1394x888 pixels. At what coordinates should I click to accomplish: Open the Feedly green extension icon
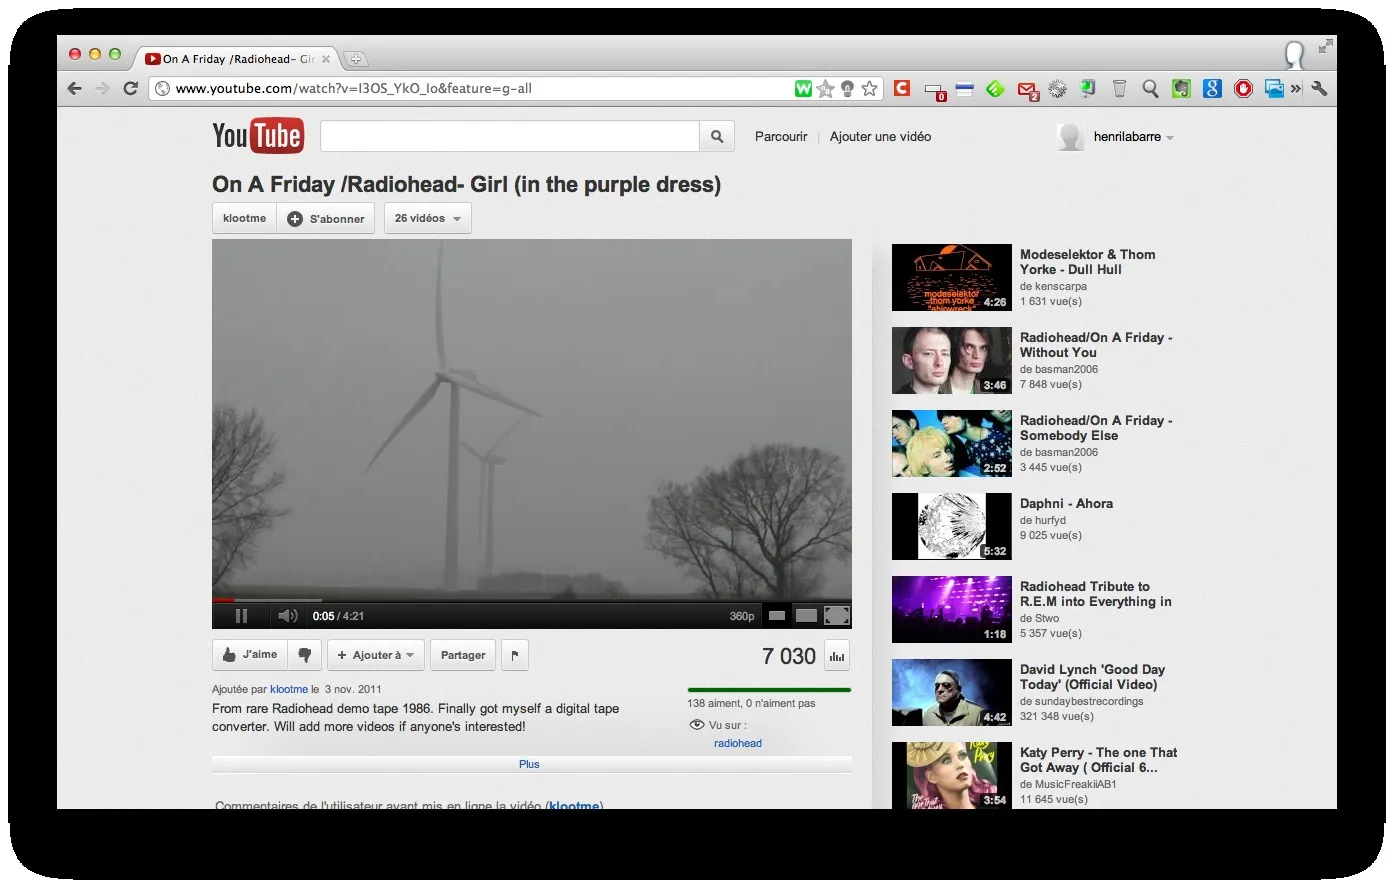pos(995,89)
